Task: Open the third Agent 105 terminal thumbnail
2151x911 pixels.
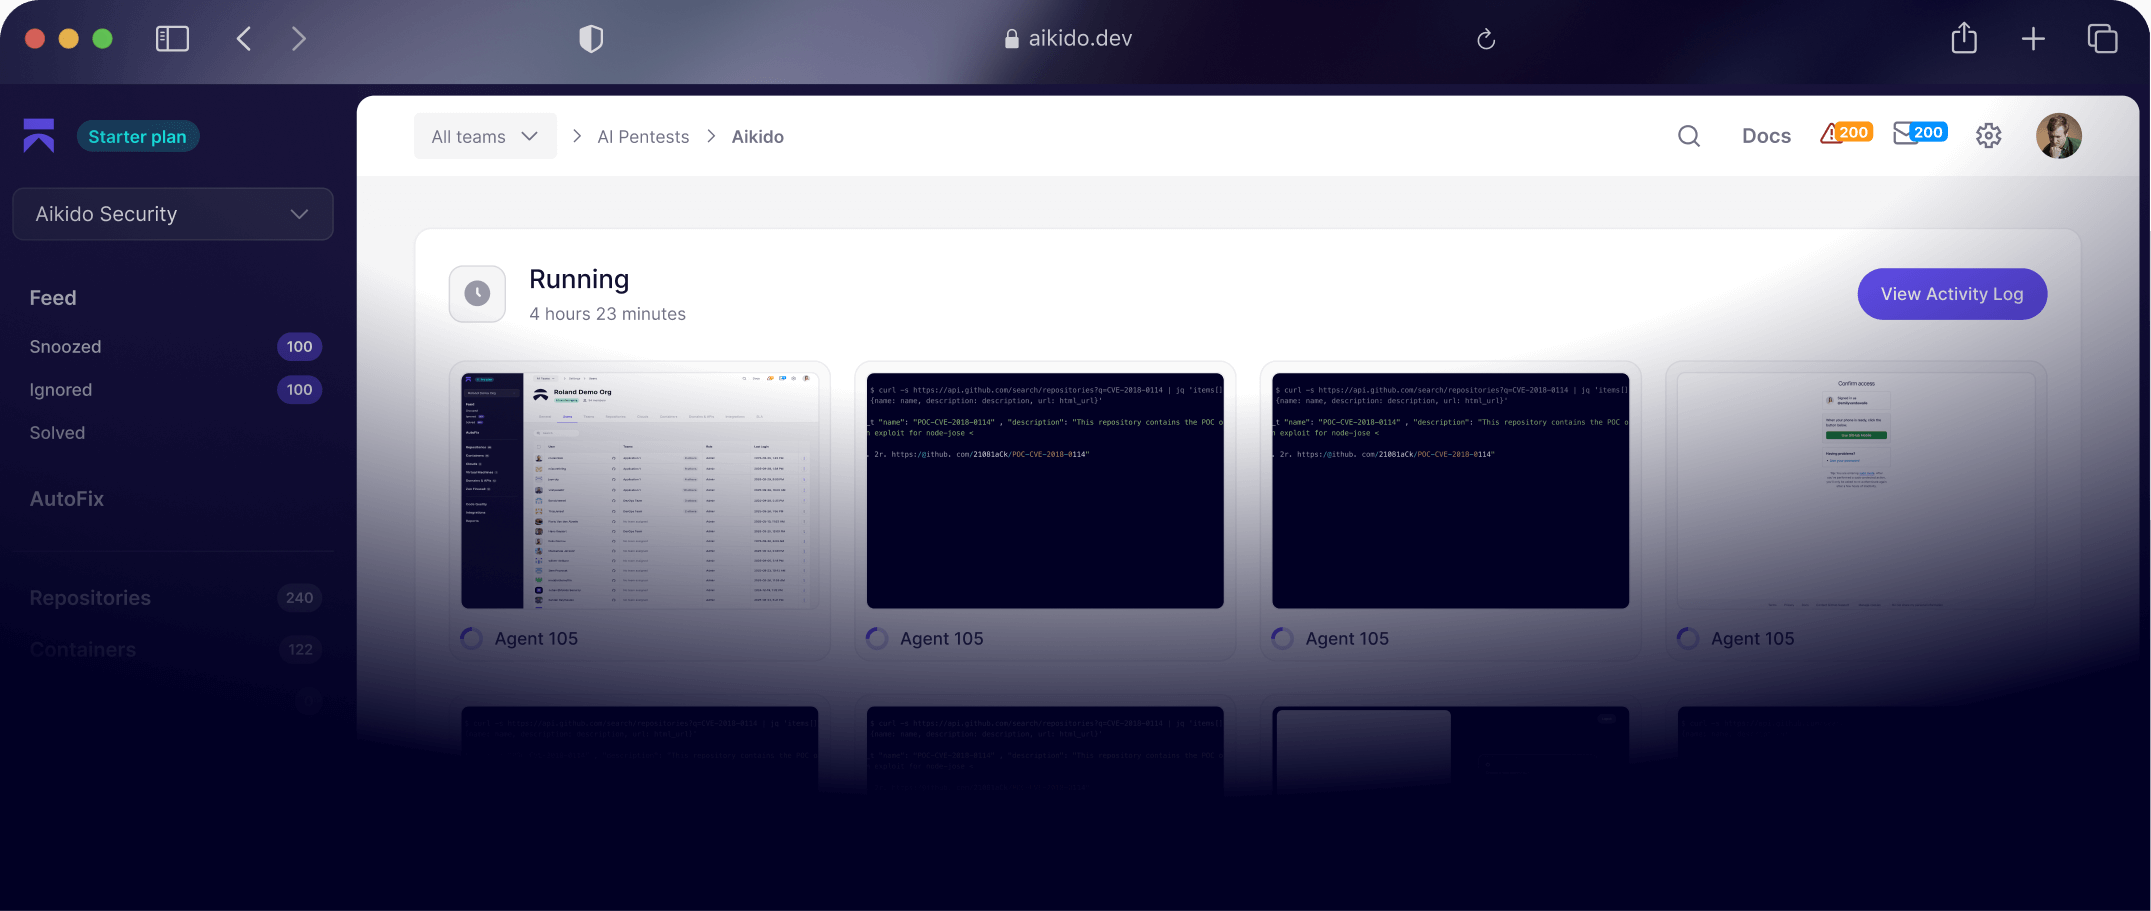Action: click(1450, 490)
